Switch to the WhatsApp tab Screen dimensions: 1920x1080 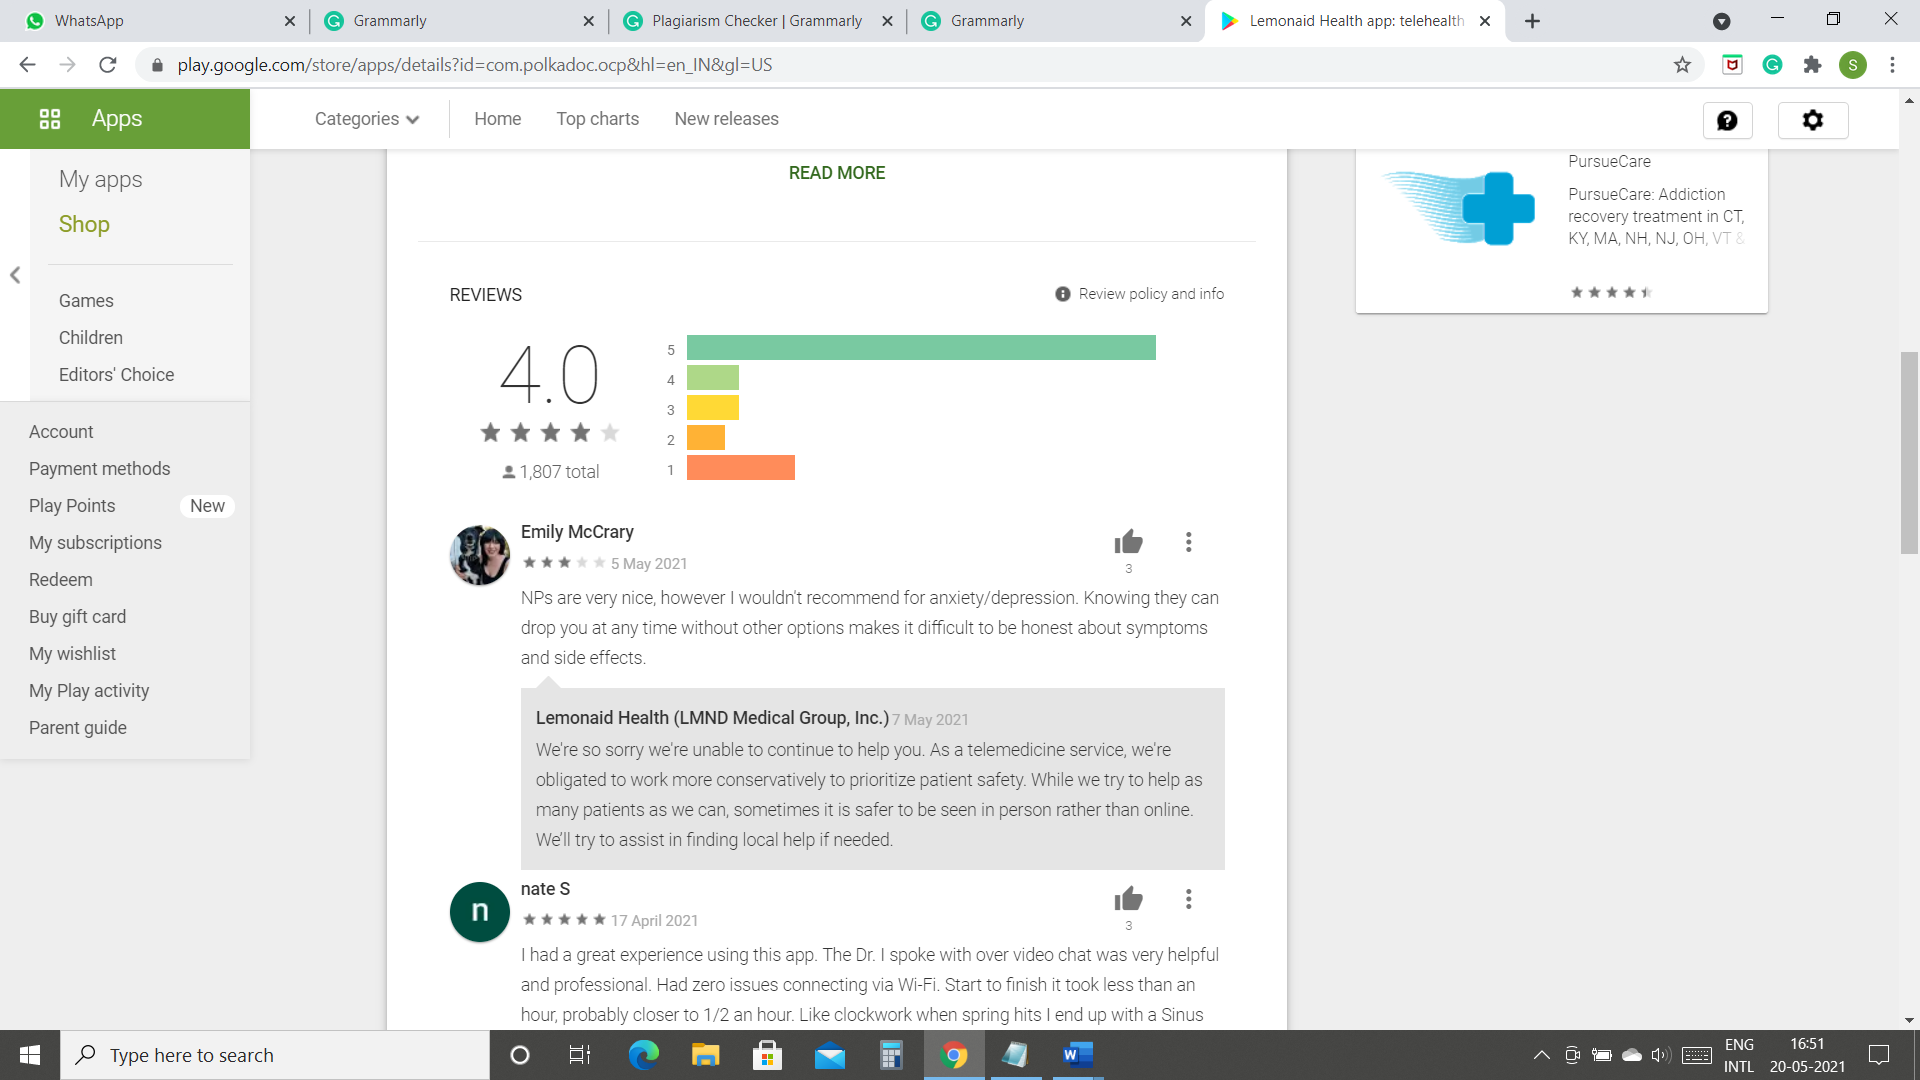tap(160, 21)
